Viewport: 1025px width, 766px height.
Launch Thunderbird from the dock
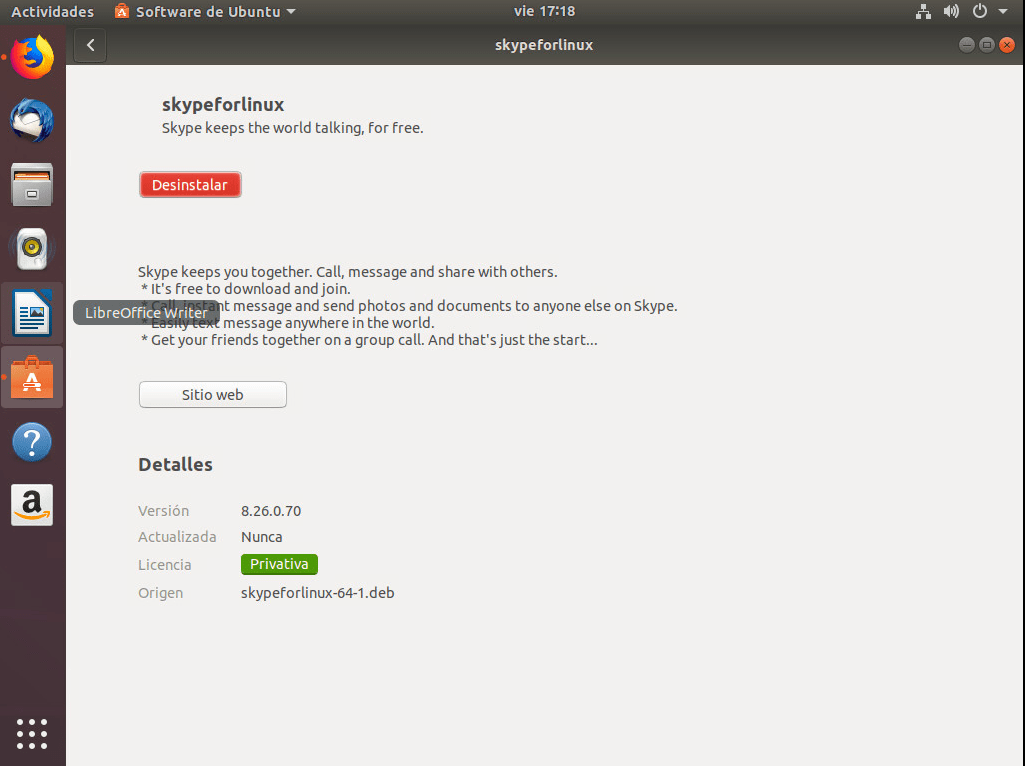[x=32, y=121]
